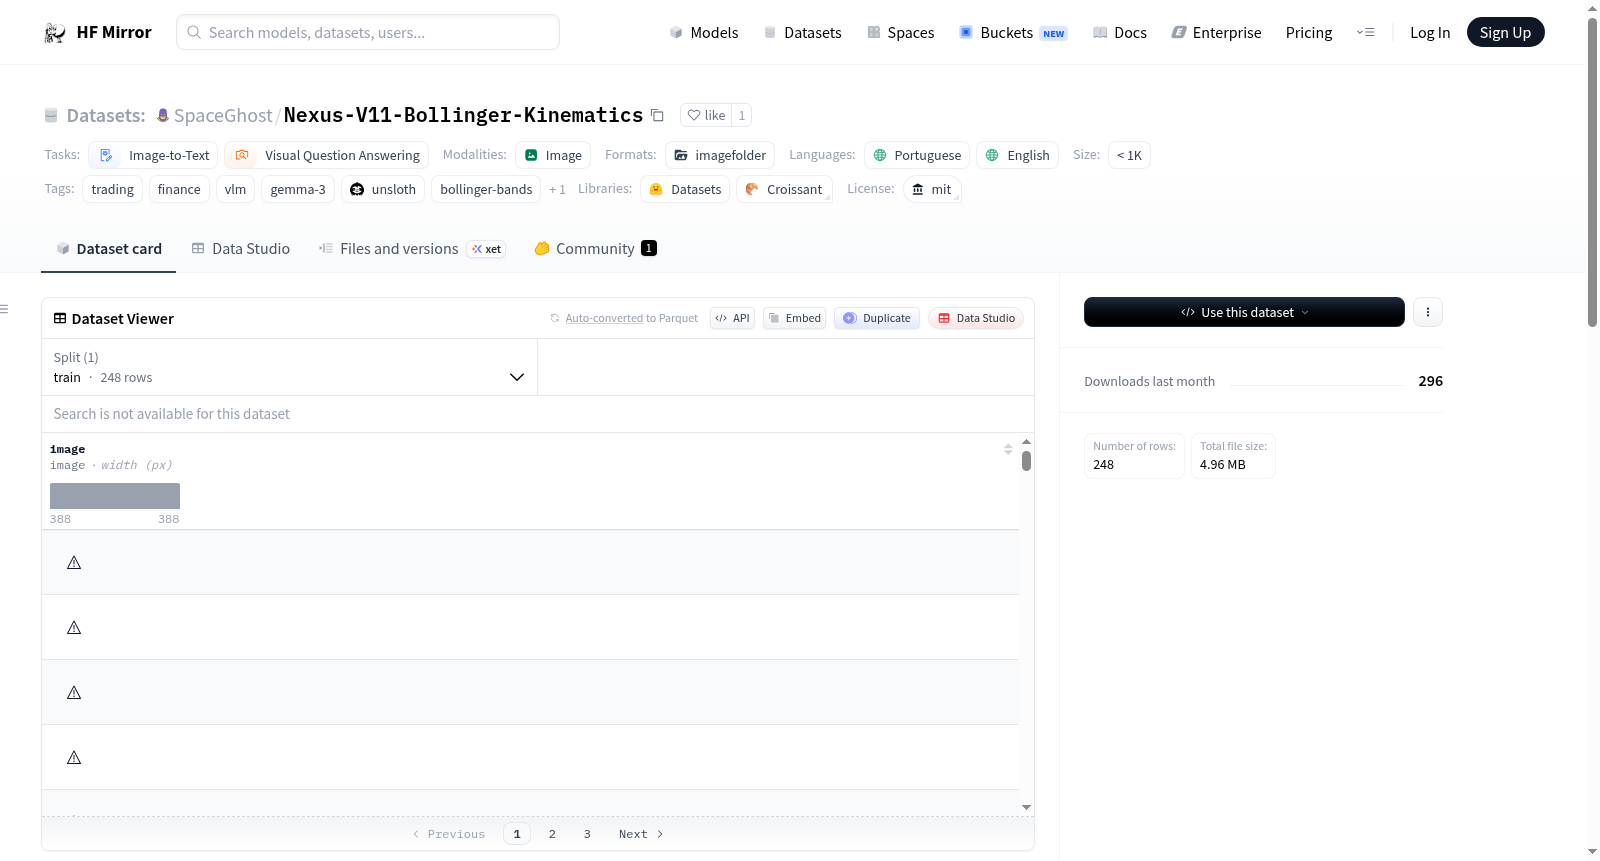Expand the +1 more tags

coord(557,189)
